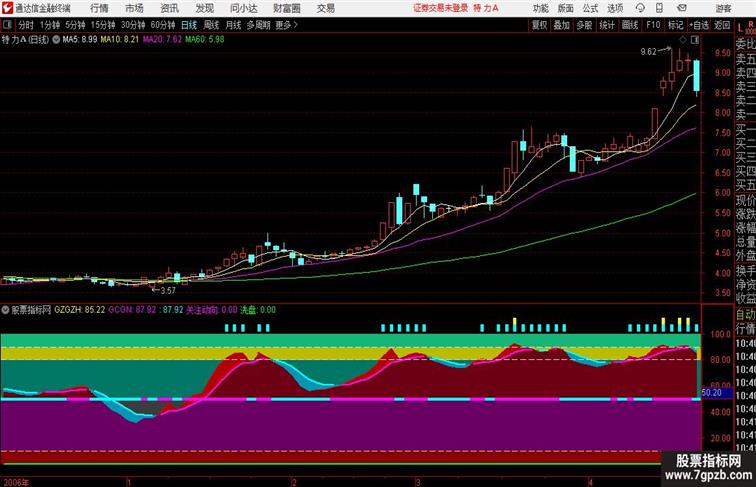This screenshot has width=756, height=487.
Task: Open indicator settings next to 股票指标网
Action: coord(5,310)
